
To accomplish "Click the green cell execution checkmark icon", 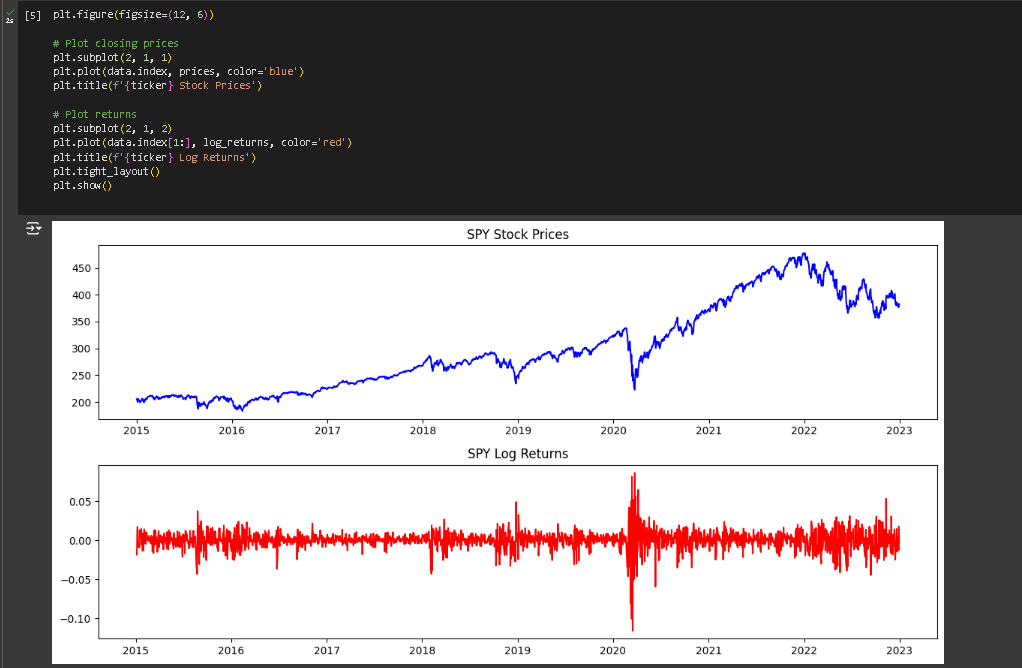I will pyautogui.click(x=10, y=12).
